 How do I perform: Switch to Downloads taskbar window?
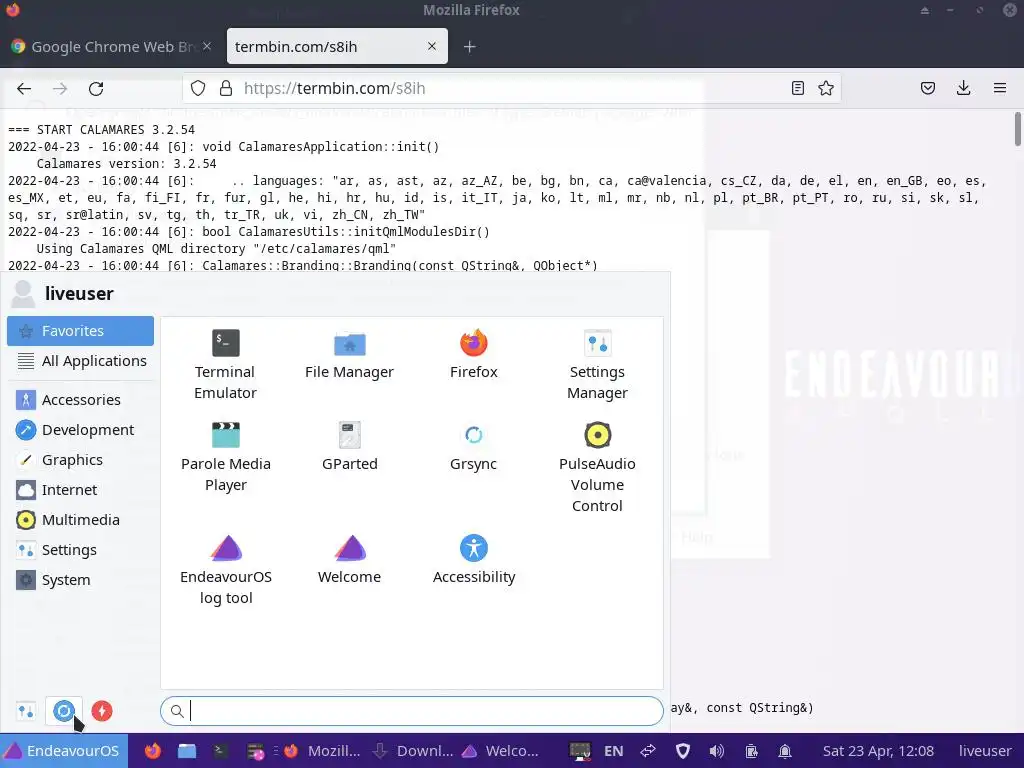413,751
